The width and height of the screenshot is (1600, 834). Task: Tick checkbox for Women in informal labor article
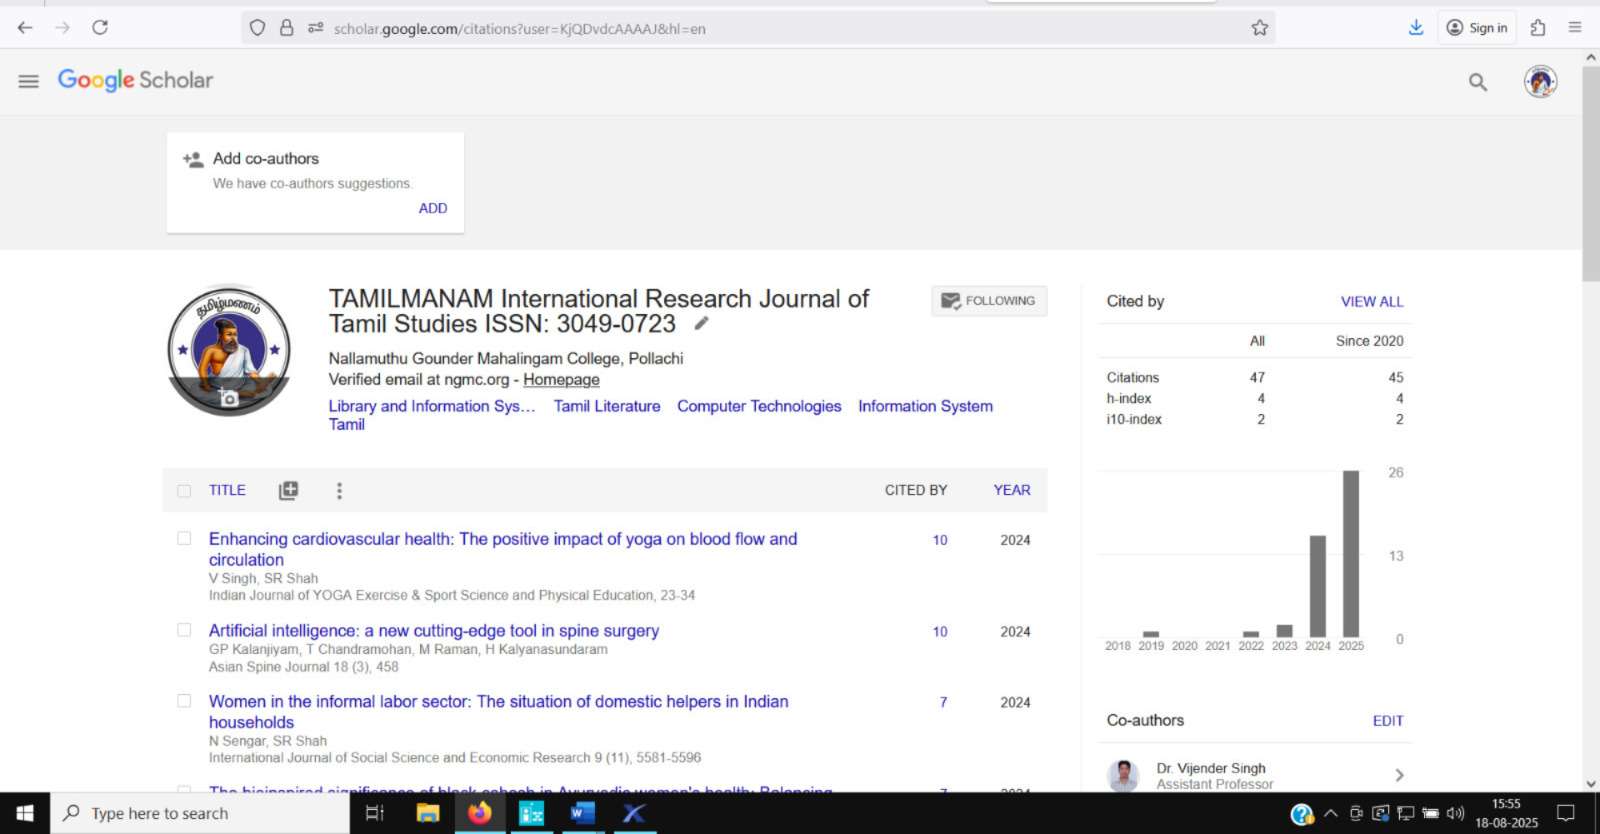tap(184, 701)
